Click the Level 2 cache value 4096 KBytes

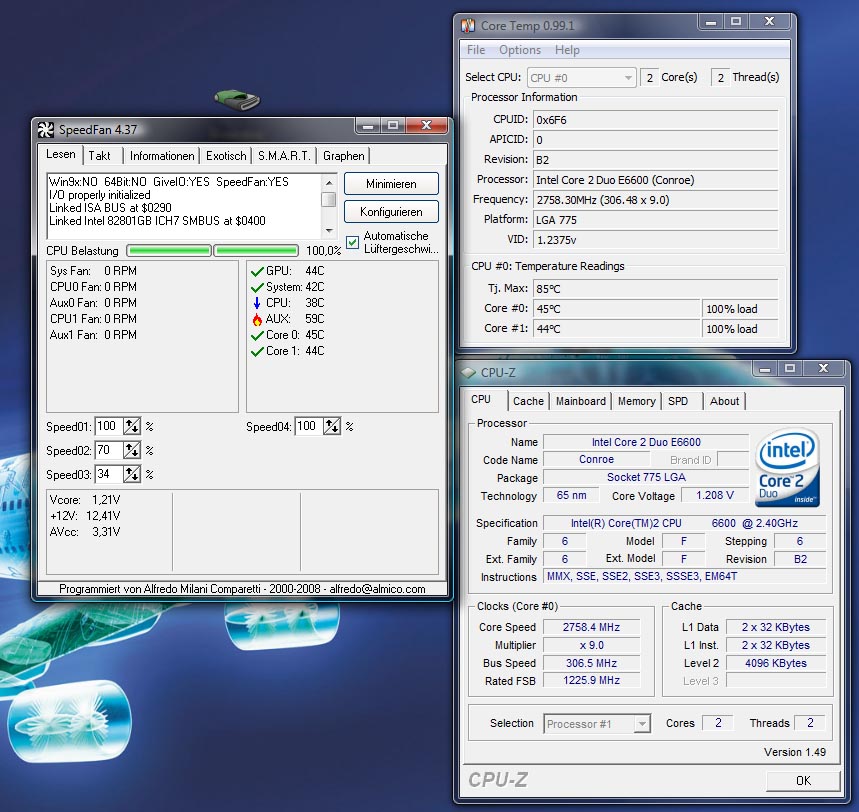click(x=776, y=663)
